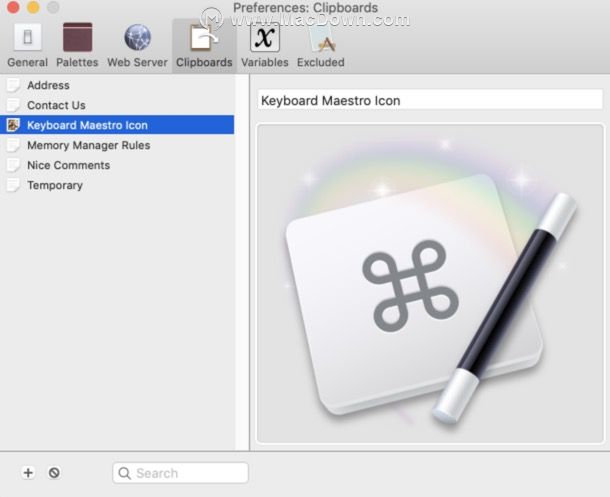Open the Excluded preferences pane

click(321, 46)
